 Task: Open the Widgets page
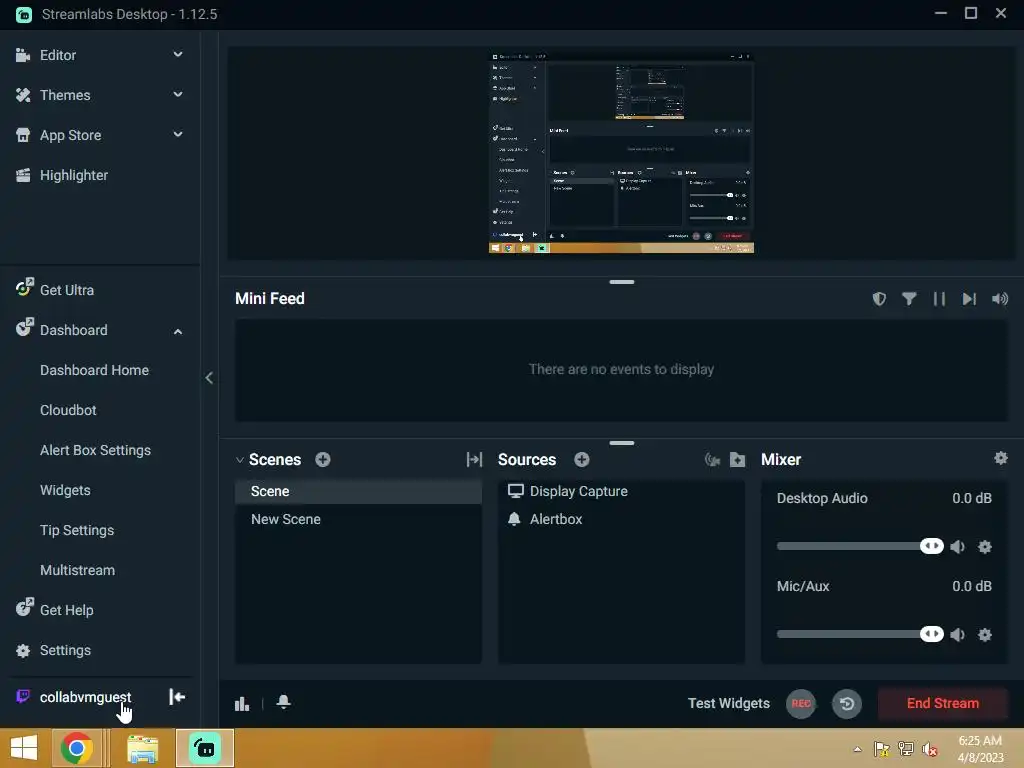tap(65, 490)
